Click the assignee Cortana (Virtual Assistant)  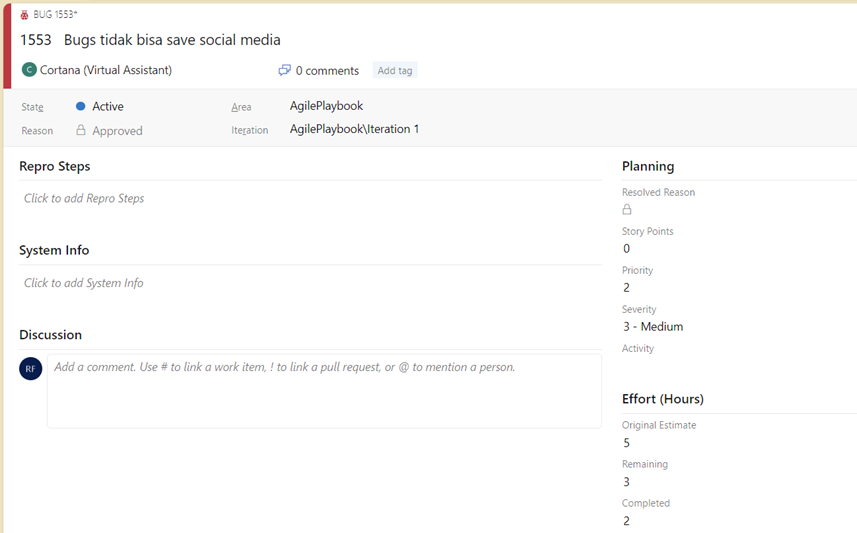pos(105,70)
